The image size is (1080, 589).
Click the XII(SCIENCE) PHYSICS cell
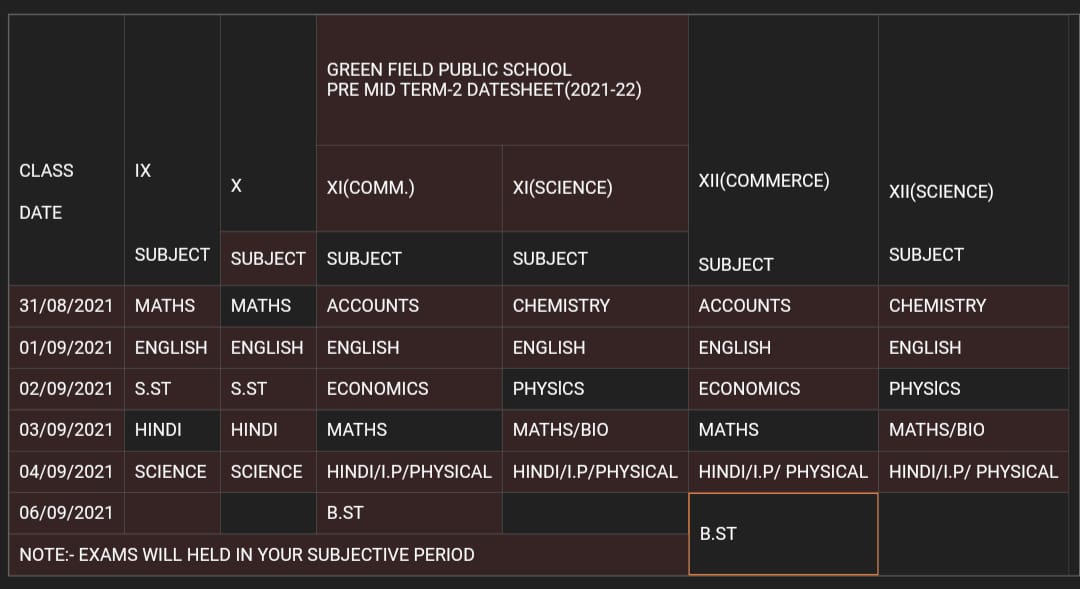coord(973,389)
